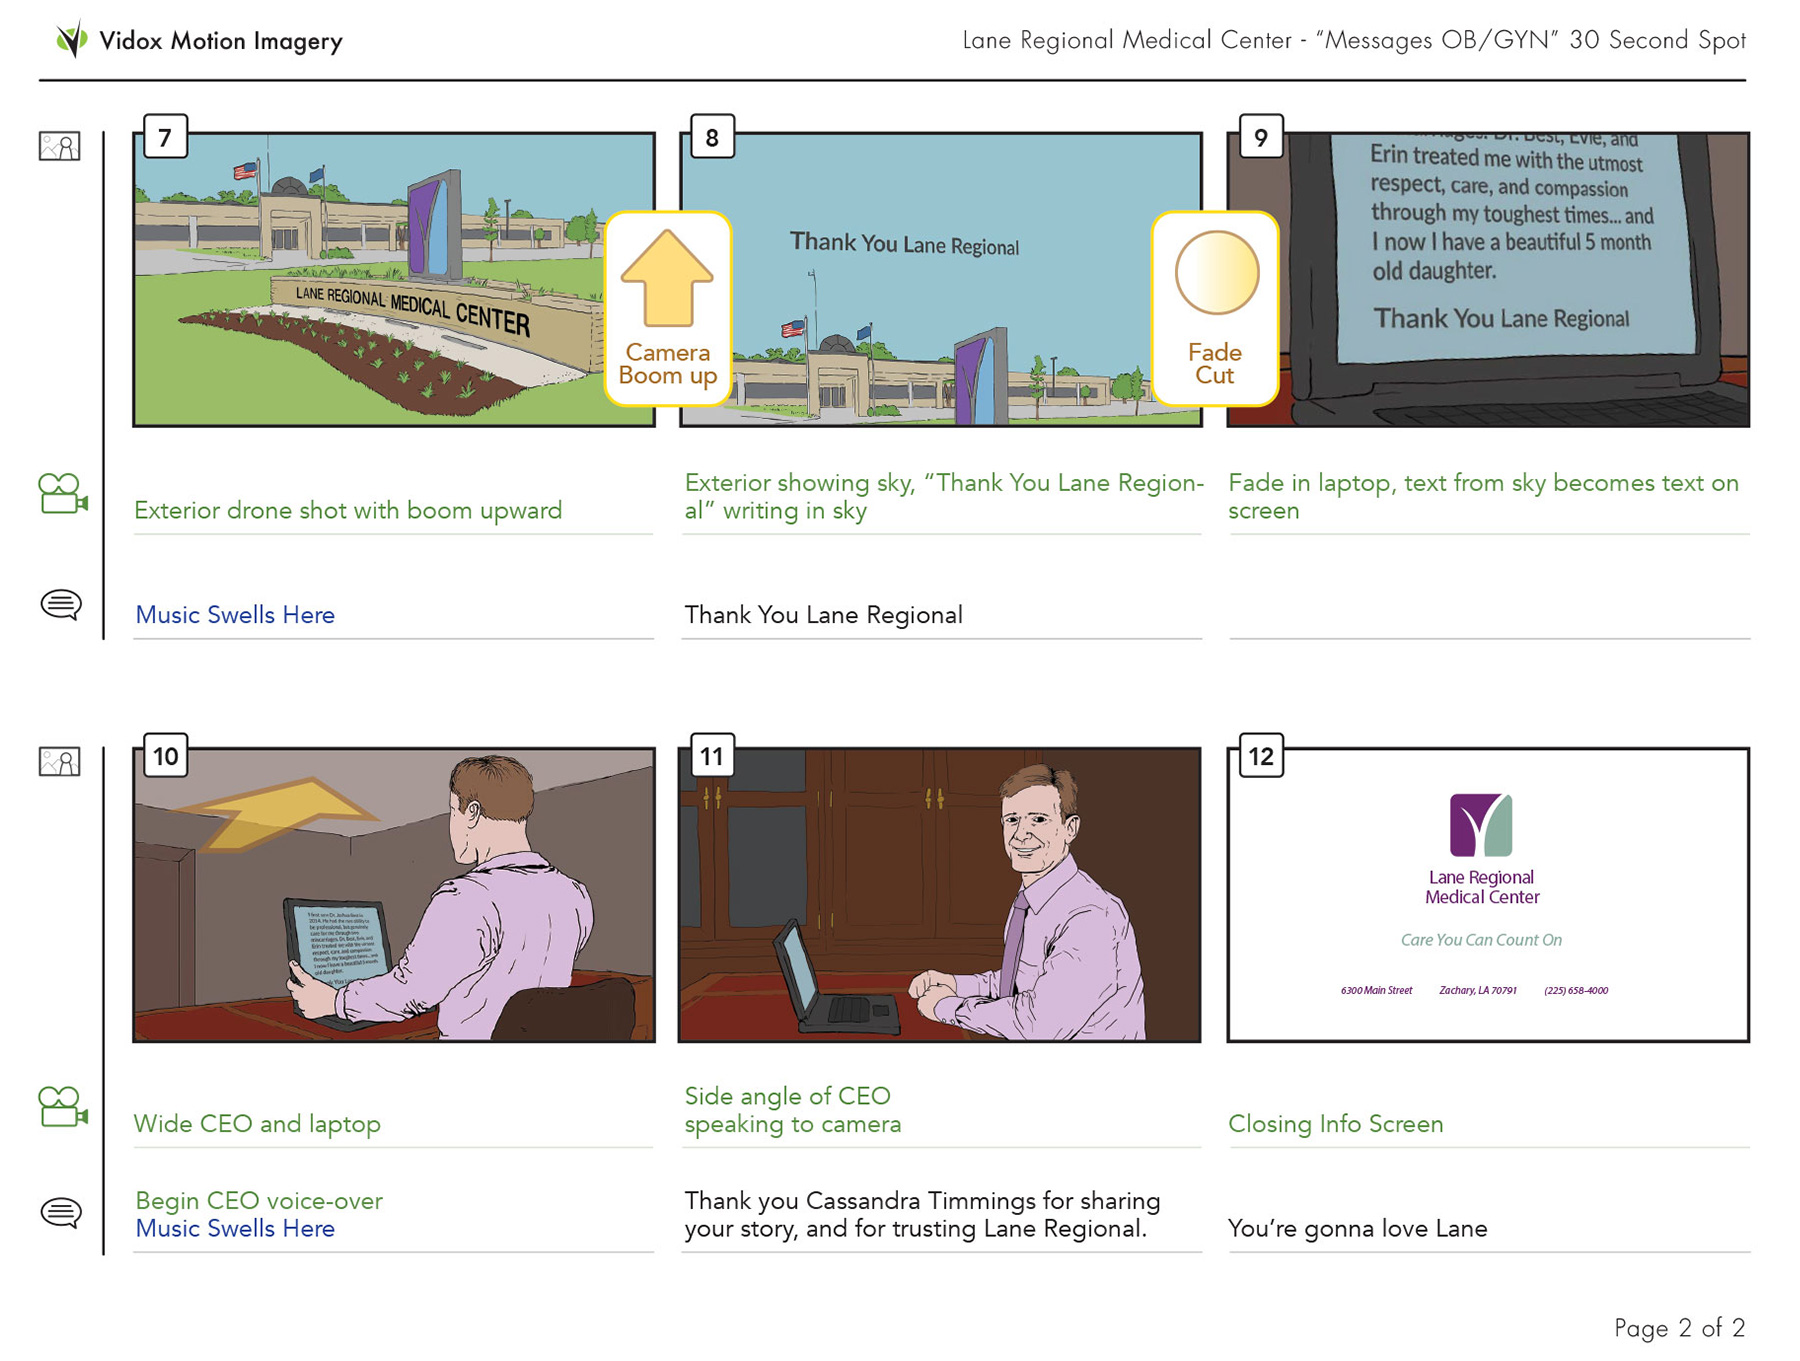The image size is (1800, 1361).
Task: Click 'Page 2 of 2' footer
Action: click(1679, 1328)
